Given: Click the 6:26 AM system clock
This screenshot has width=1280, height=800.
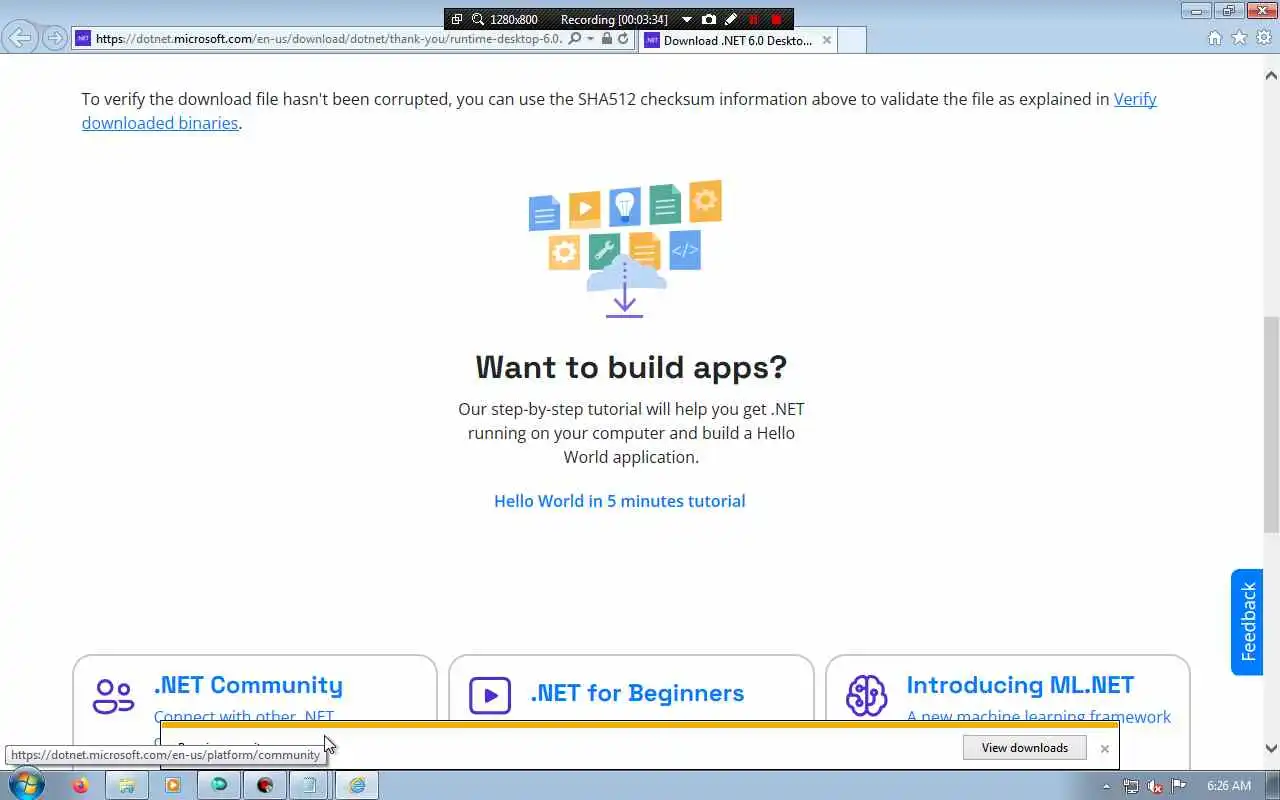Looking at the screenshot, I should click(x=1229, y=786).
